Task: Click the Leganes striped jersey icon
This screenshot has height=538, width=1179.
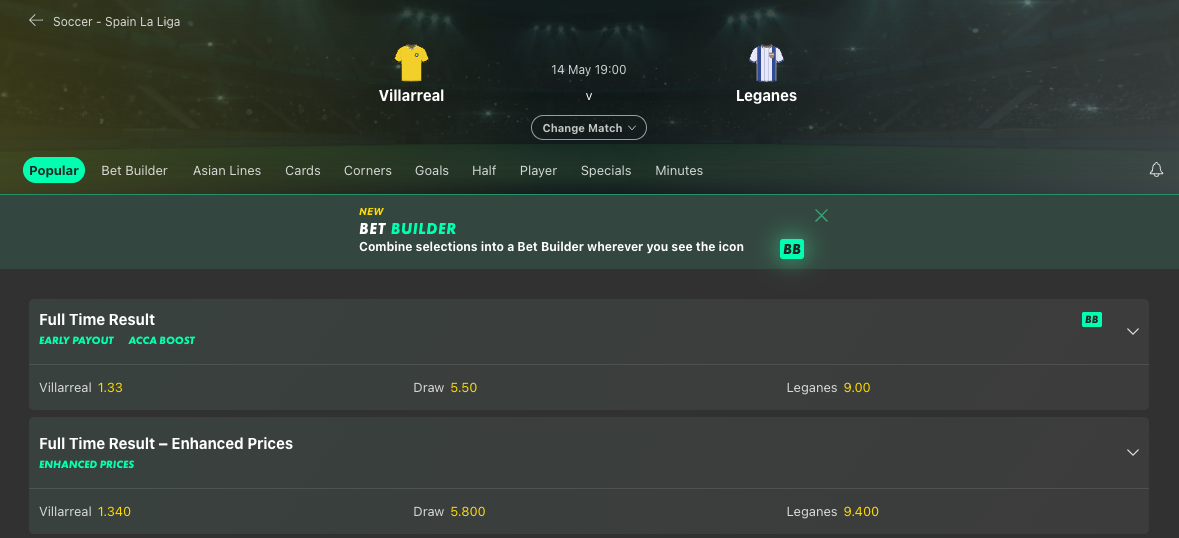Action: point(766,63)
